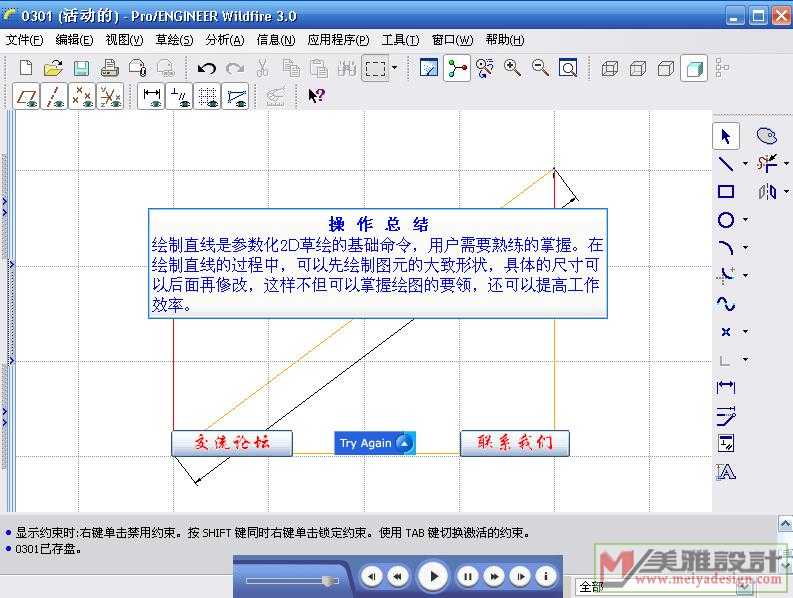Undo the last action
The image size is (793, 598).
(206, 68)
